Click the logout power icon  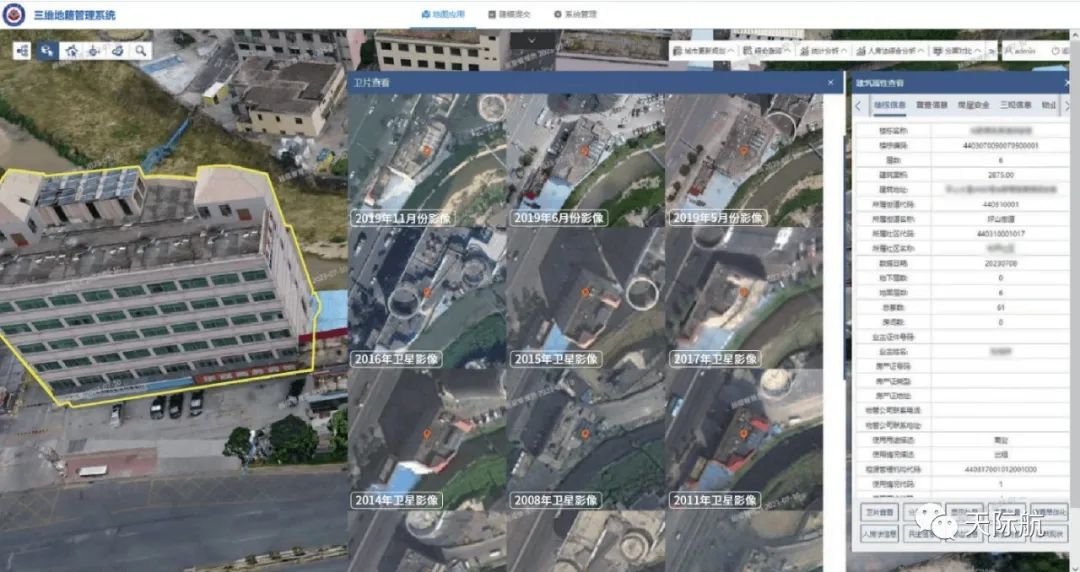tap(1056, 51)
